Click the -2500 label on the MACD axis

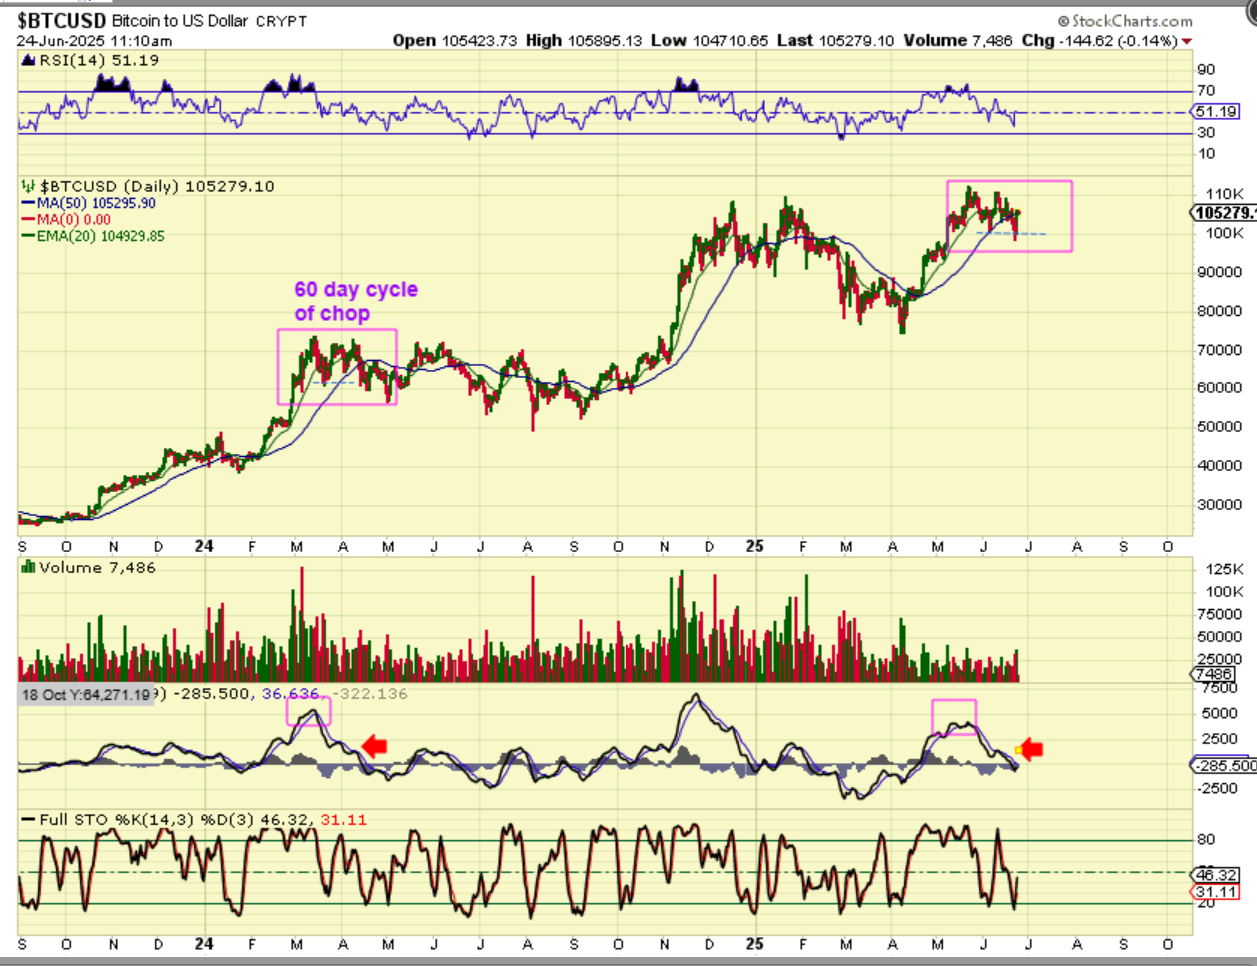pyautogui.click(x=1218, y=789)
